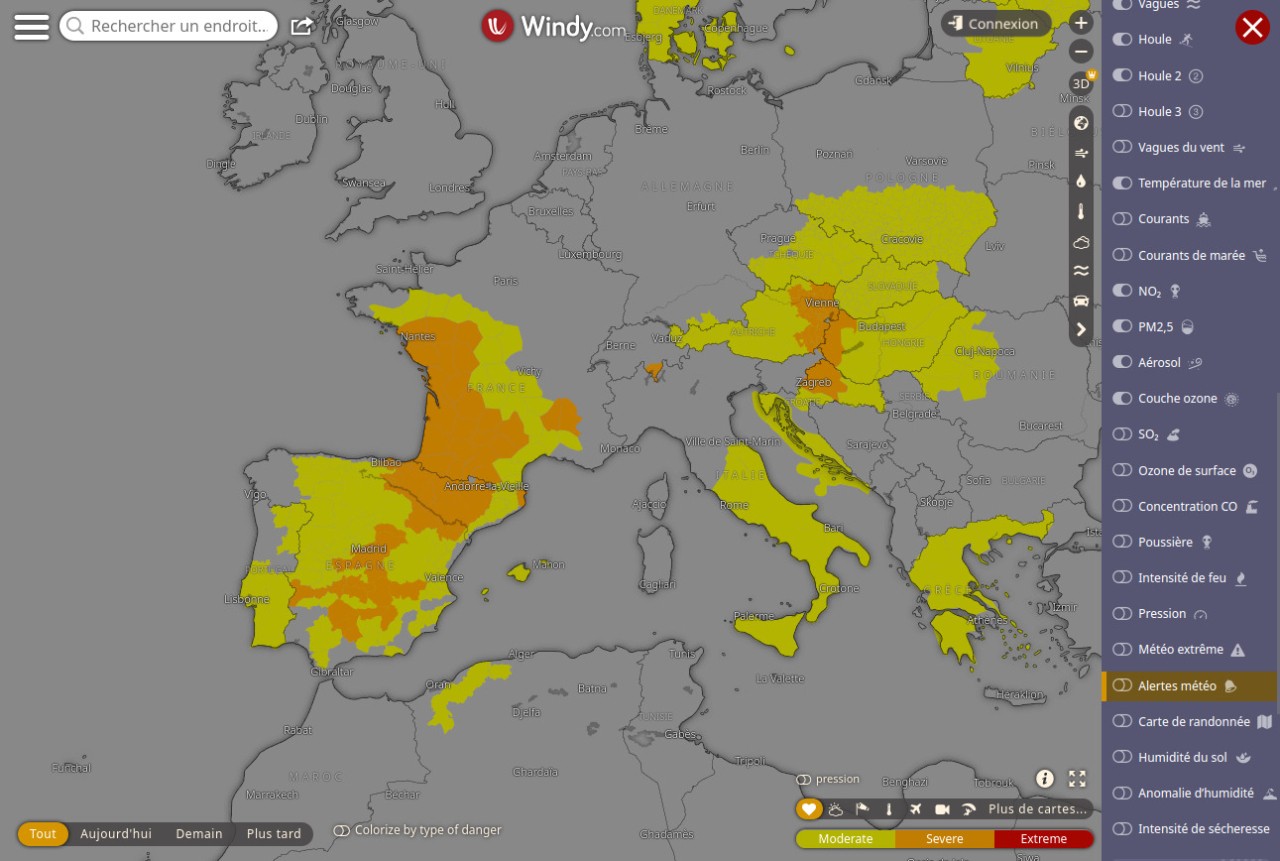The width and height of the screenshot is (1280, 861).
Task: Select the globe projection icon on right toolbar
Action: tap(1081, 123)
